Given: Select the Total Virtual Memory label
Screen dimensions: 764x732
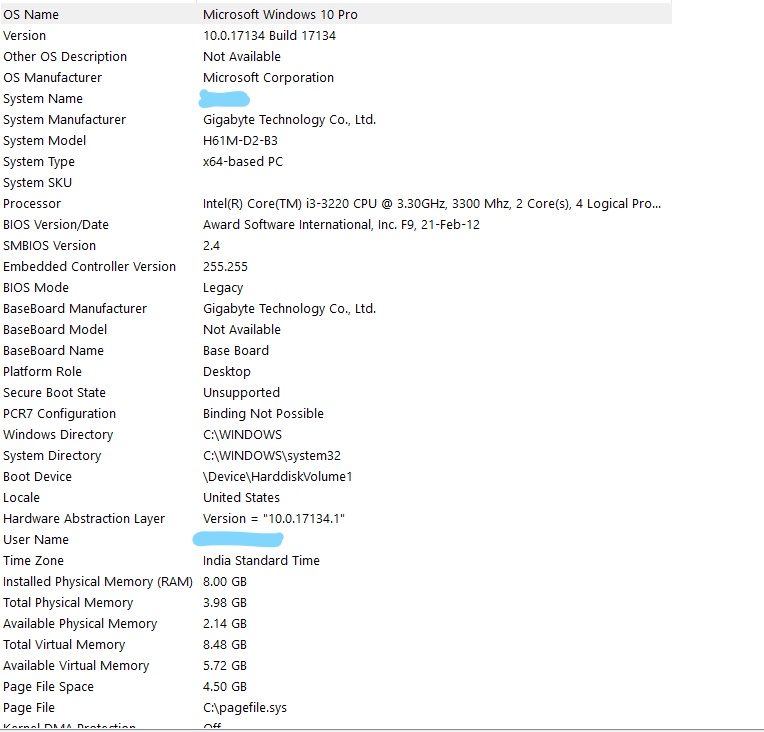Looking at the screenshot, I should 64,644.
